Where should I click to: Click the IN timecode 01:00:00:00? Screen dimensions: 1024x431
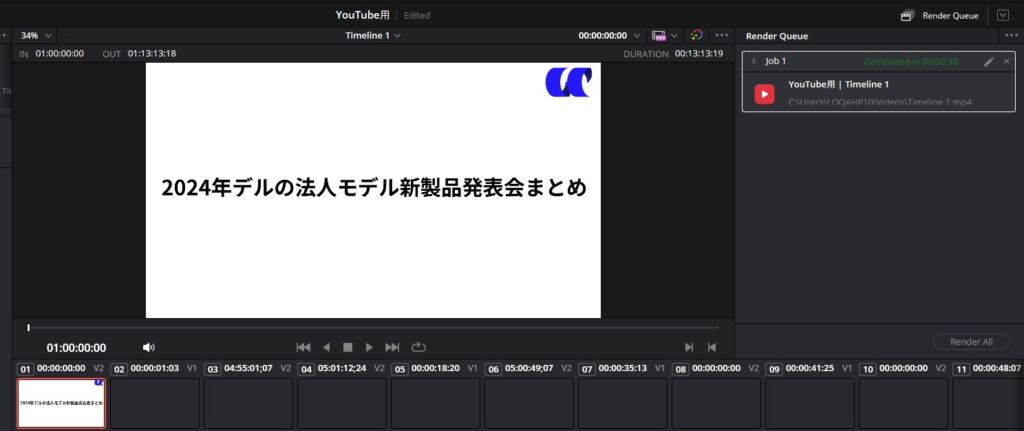coord(59,54)
